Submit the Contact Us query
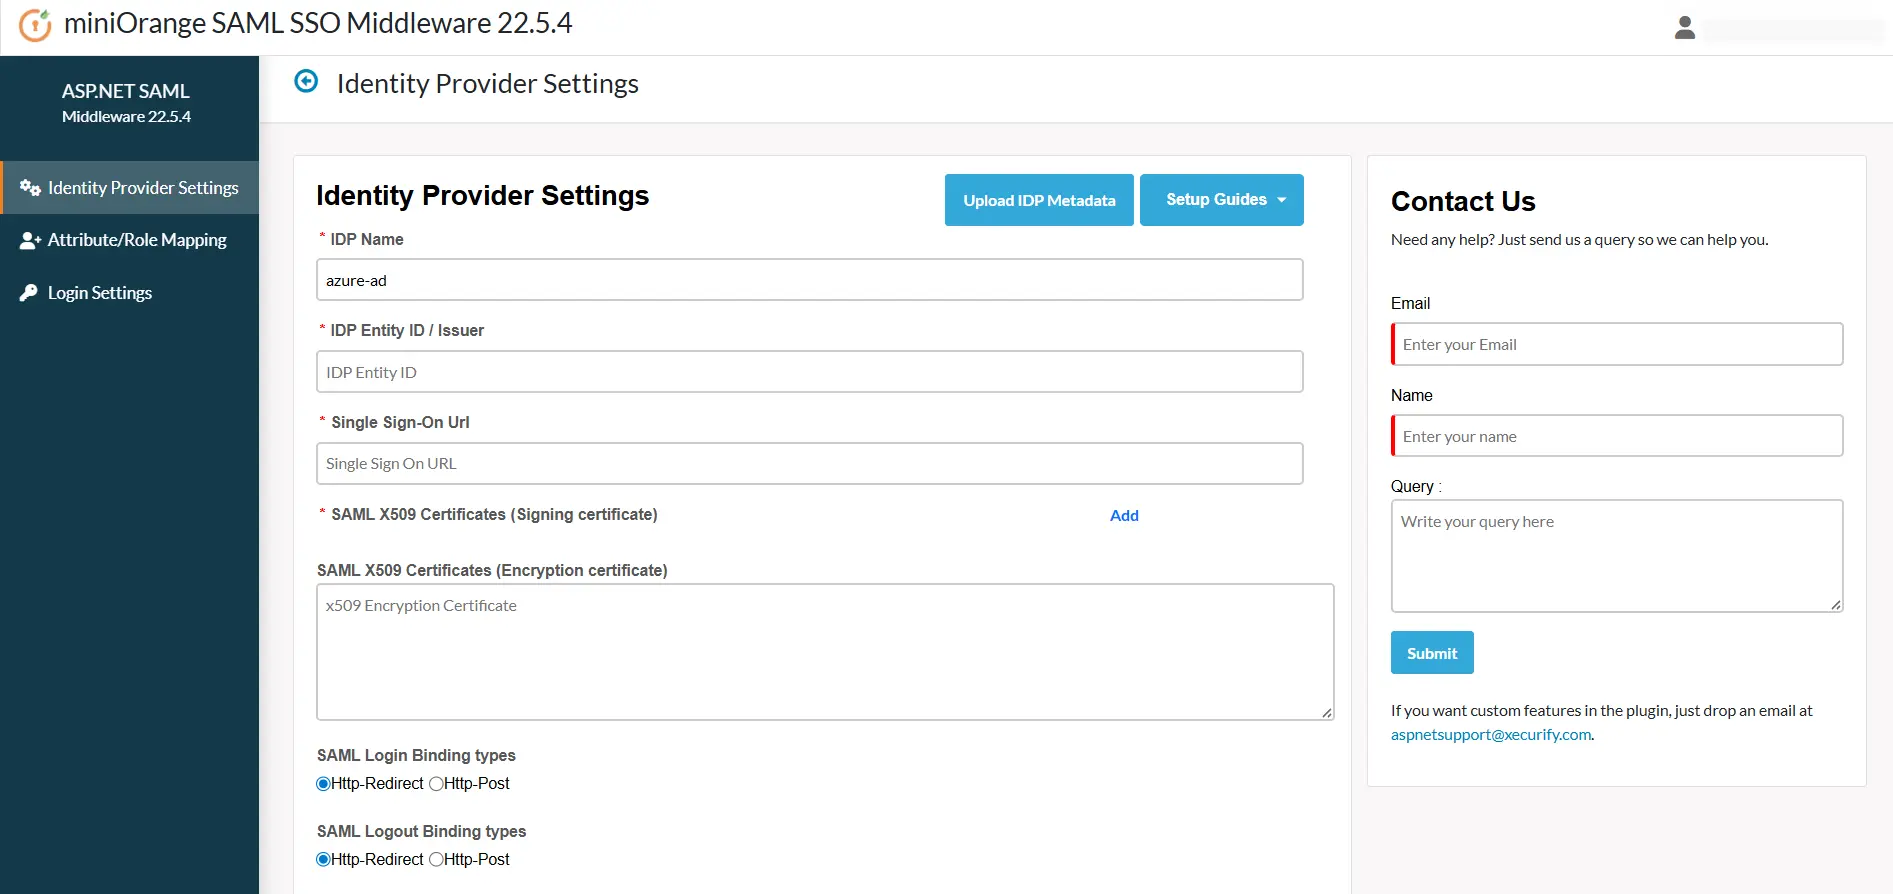The height and width of the screenshot is (894, 1893). point(1431,653)
